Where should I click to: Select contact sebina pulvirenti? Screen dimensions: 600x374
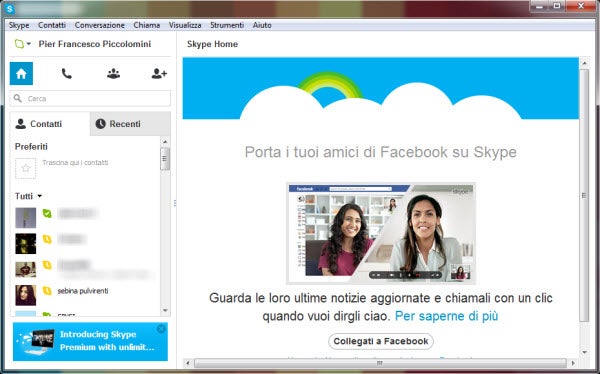tap(83, 291)
